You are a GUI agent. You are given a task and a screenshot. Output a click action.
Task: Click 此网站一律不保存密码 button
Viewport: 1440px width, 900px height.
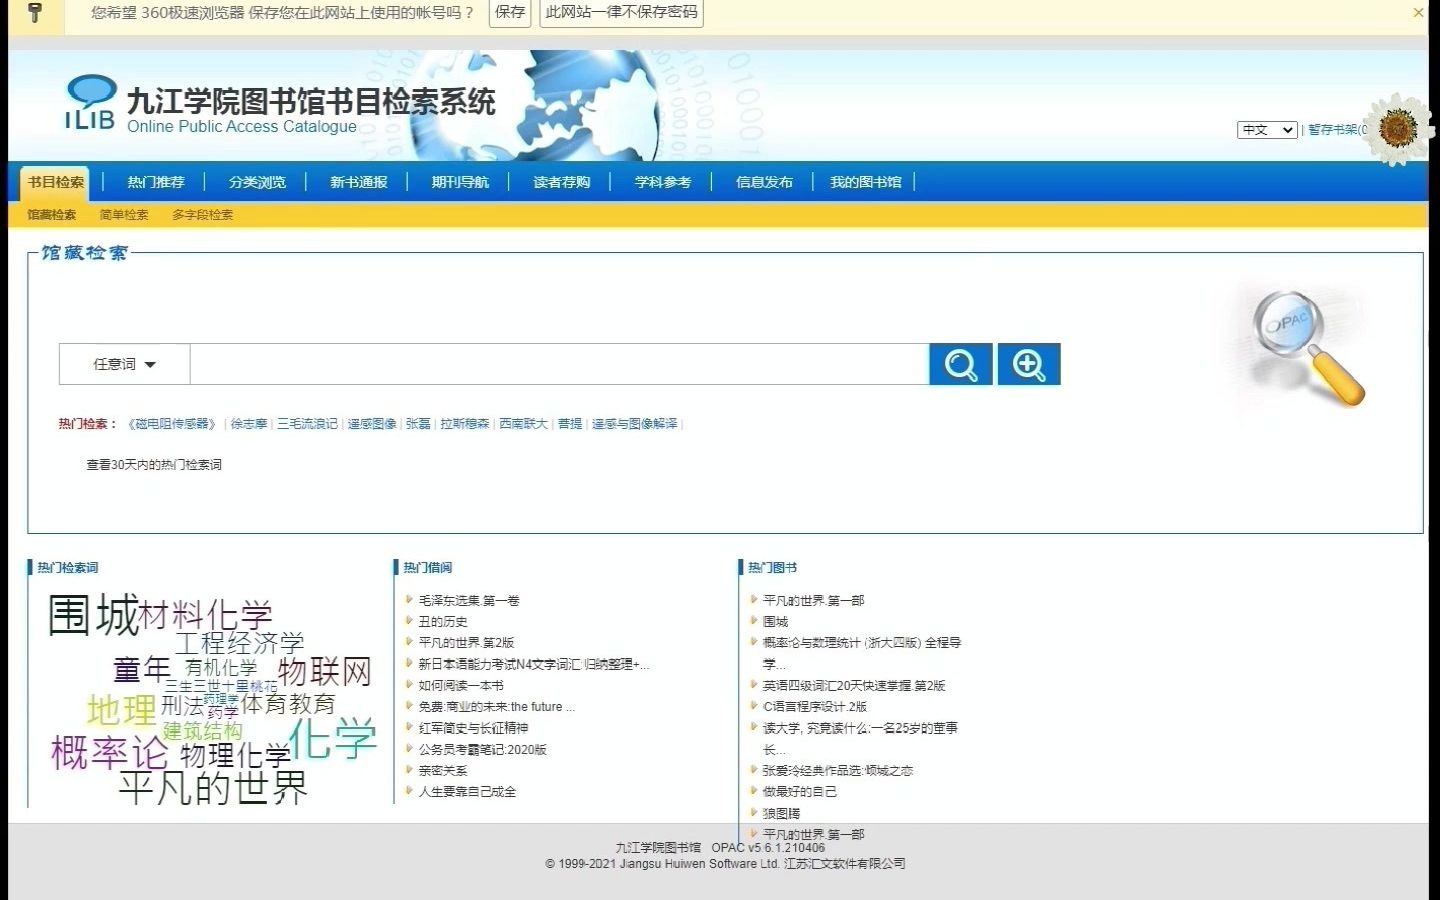tap(621, 13)
